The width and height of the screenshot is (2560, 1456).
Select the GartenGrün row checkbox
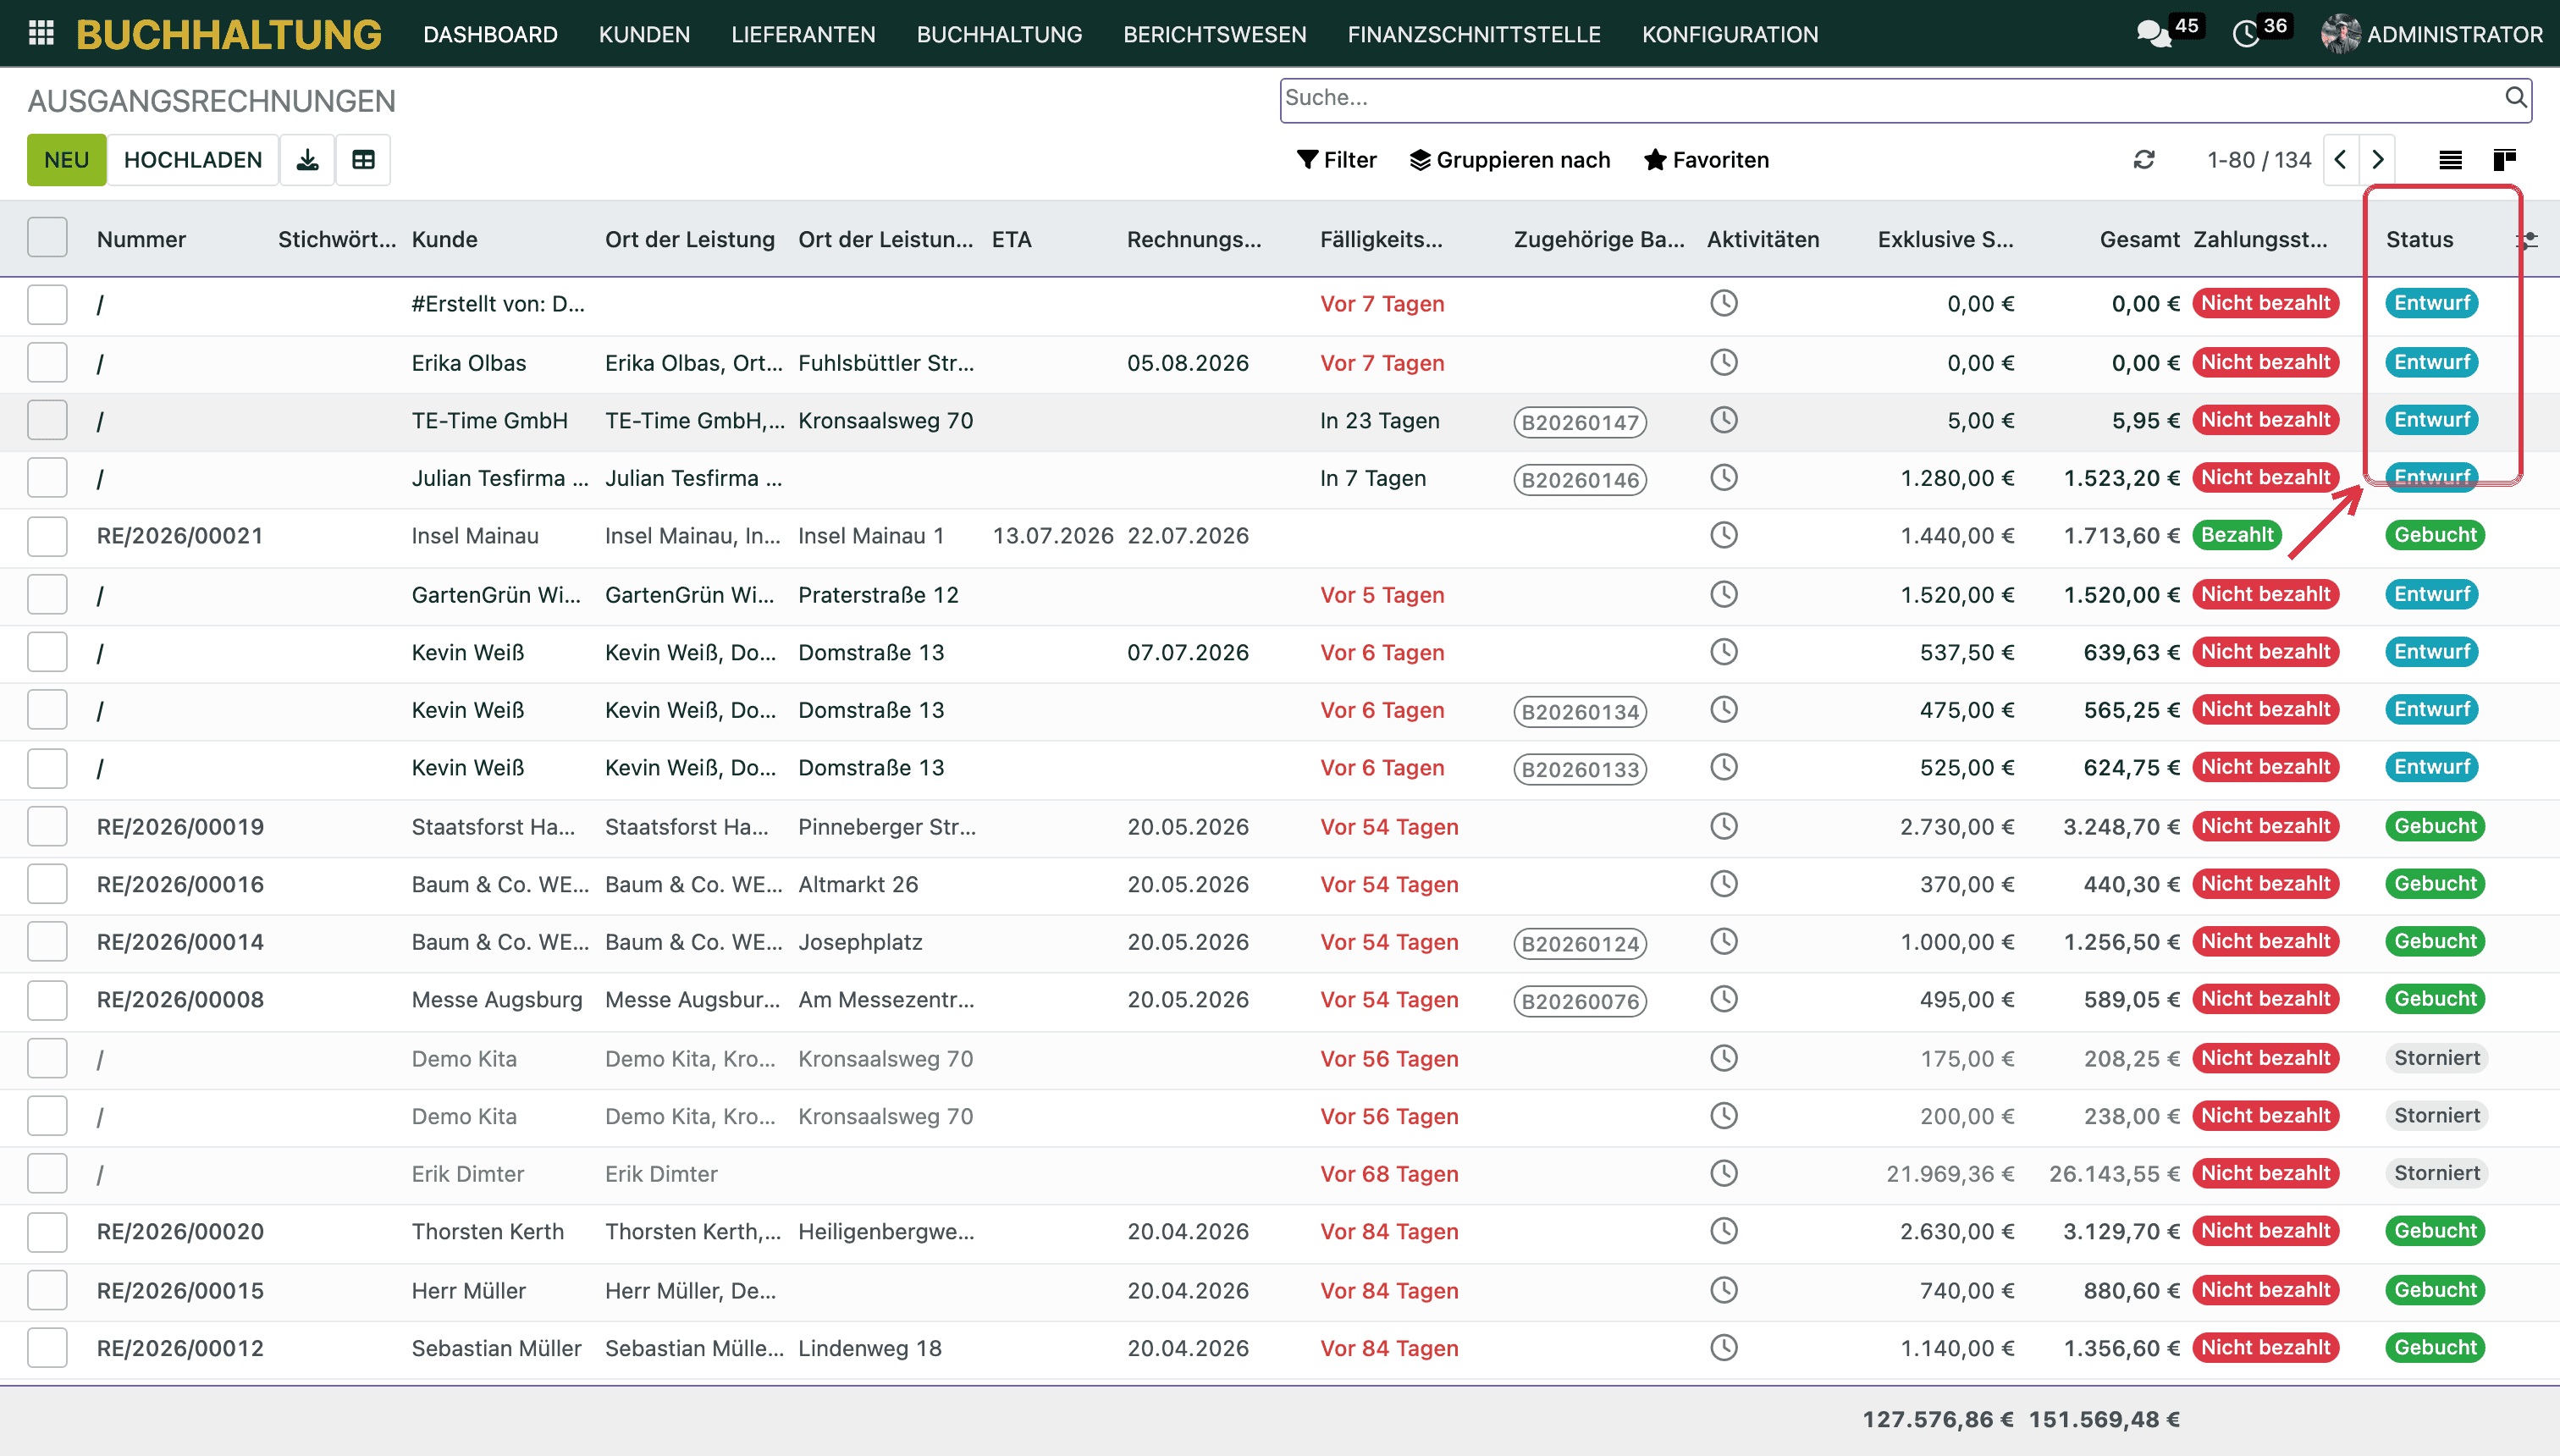click(47, 595)
